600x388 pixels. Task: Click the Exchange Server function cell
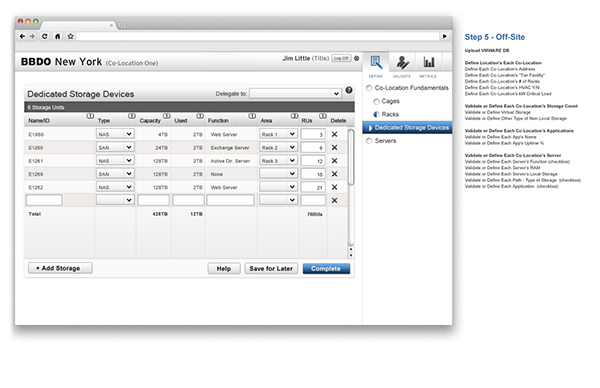tap(230, 148)
